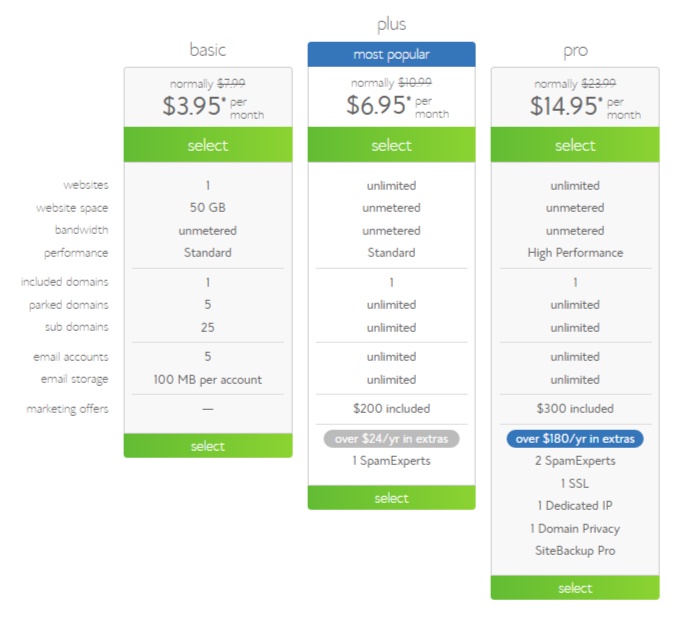Click '1 SpamExperts' under plus plan
The height and width of the screenshot is (620, 691).
pos(391,461)
